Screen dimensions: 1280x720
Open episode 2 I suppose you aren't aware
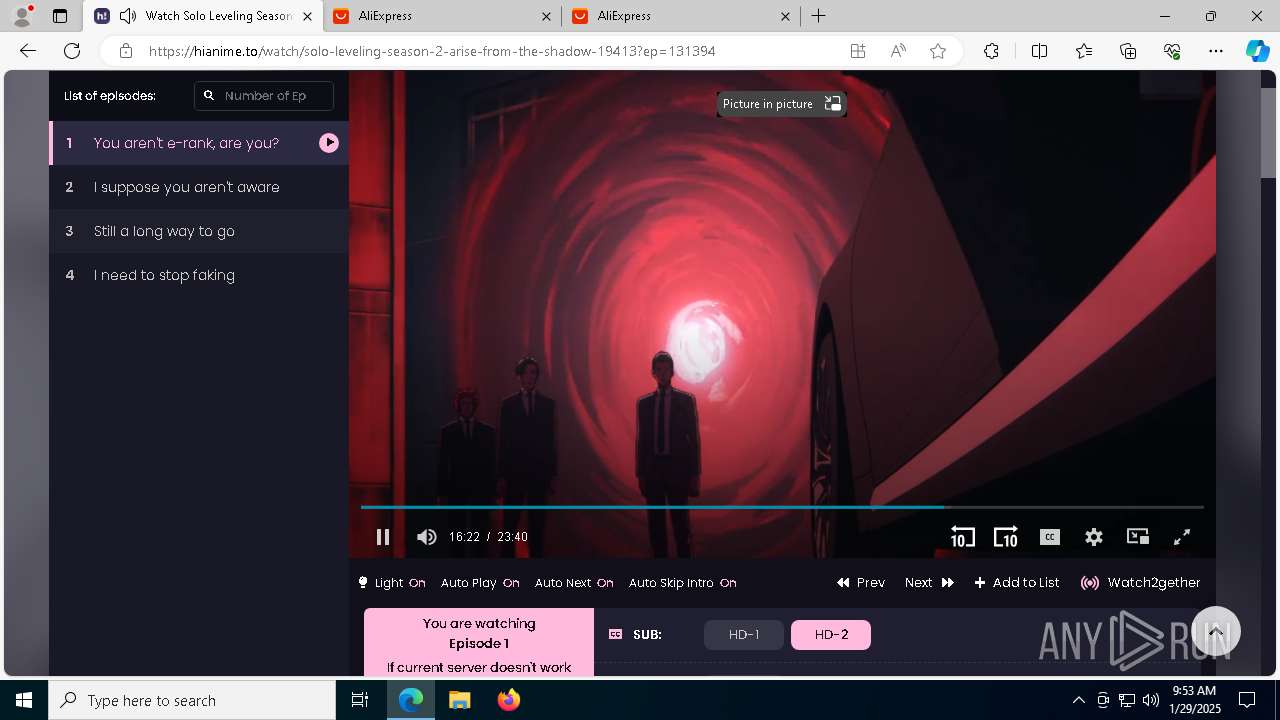coord(199,187)
